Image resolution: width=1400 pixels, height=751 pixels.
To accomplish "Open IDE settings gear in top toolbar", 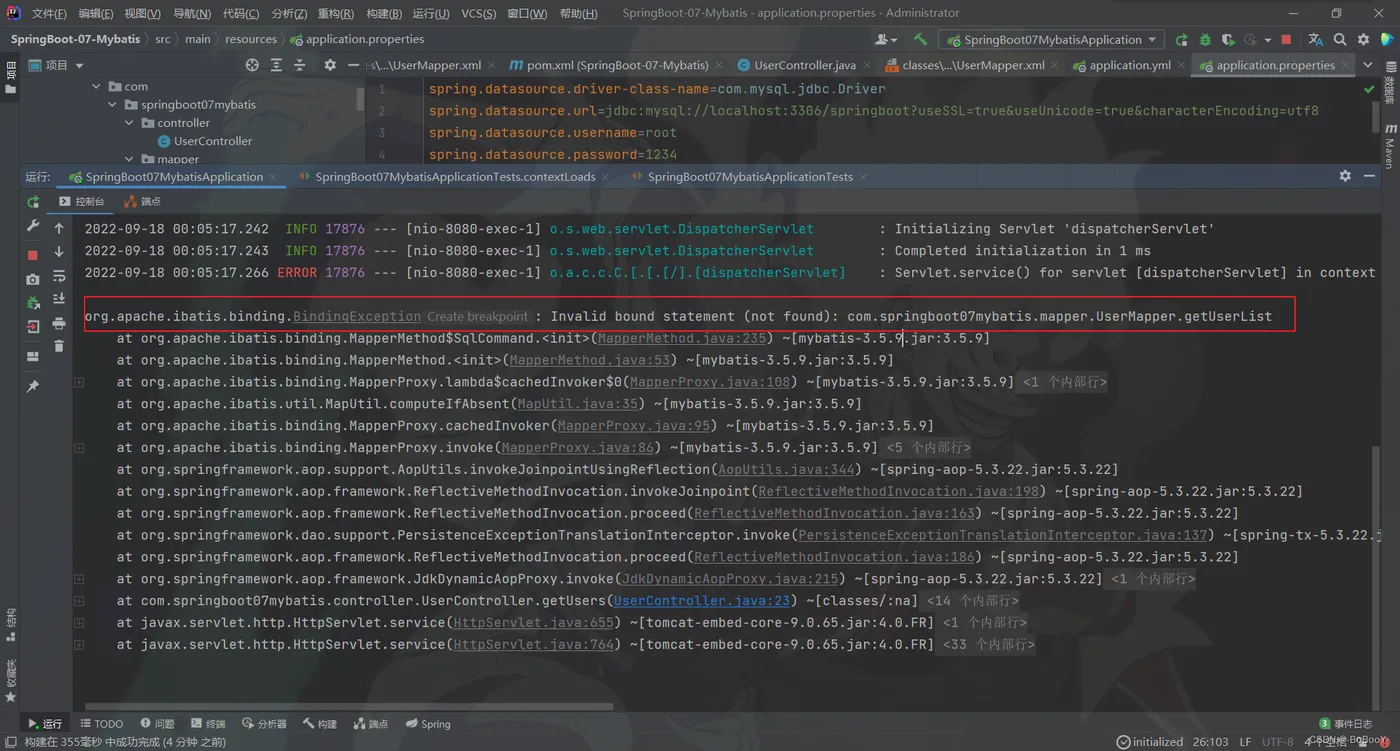I will tap(1364, 40).
